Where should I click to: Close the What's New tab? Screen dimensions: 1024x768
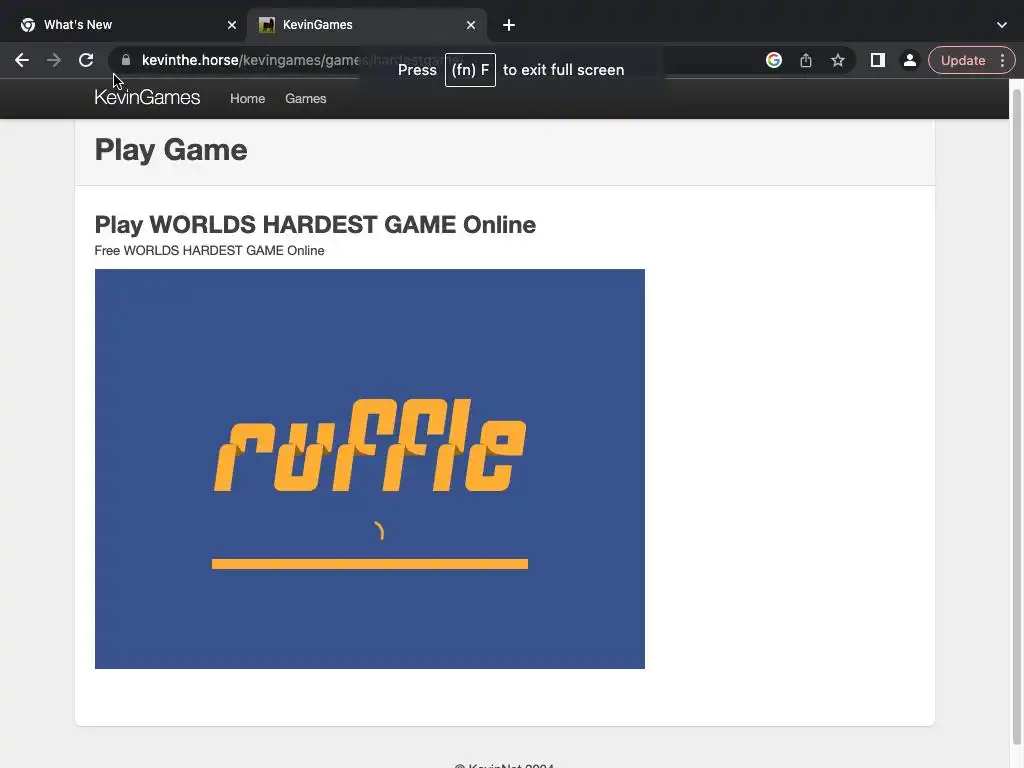[x=232, y=25]
